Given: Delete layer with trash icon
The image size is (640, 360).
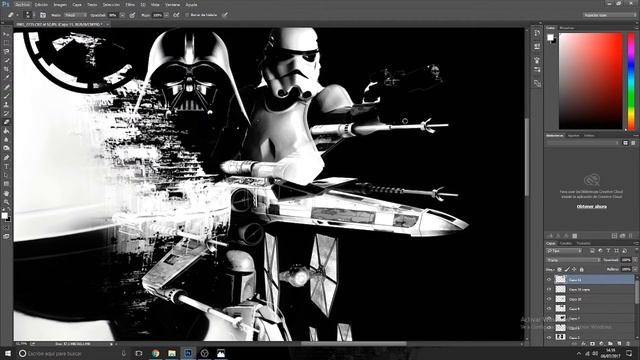Looking at the screenshot, I should (628, 344).
